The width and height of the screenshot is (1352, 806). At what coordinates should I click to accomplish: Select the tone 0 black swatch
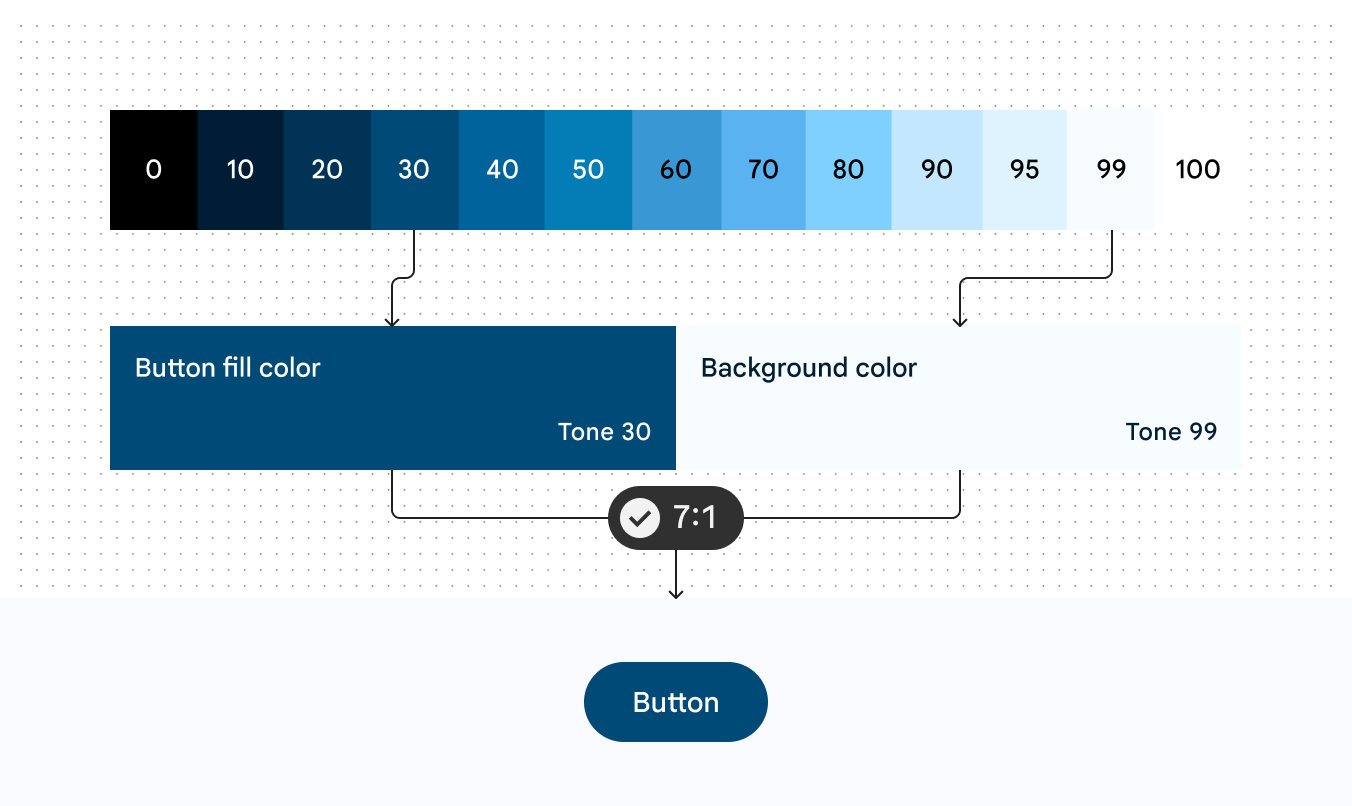click(x=153, y=170)
